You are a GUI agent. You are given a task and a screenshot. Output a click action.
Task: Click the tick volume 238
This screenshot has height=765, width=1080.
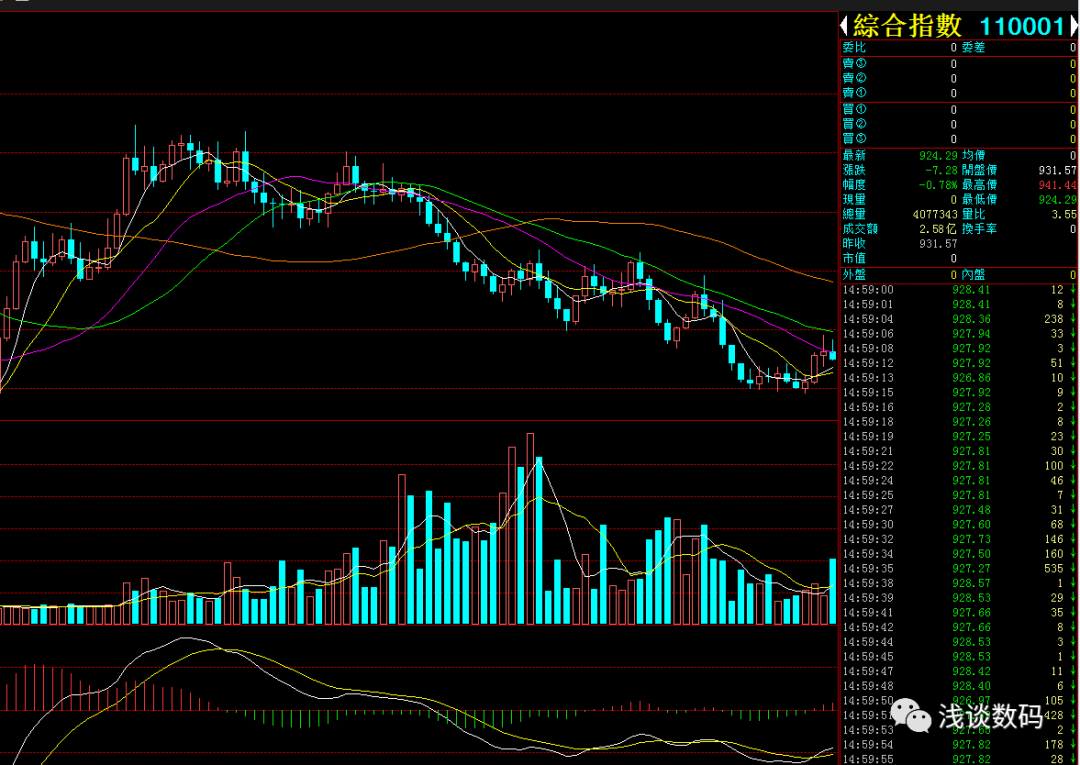click(x=1054, y=319)
